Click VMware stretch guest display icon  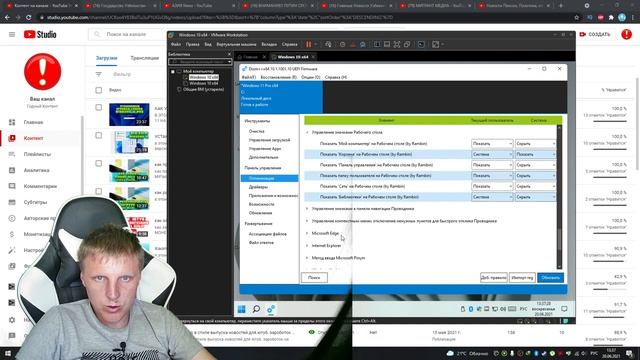pyautogui.click(x=436, y=44)
